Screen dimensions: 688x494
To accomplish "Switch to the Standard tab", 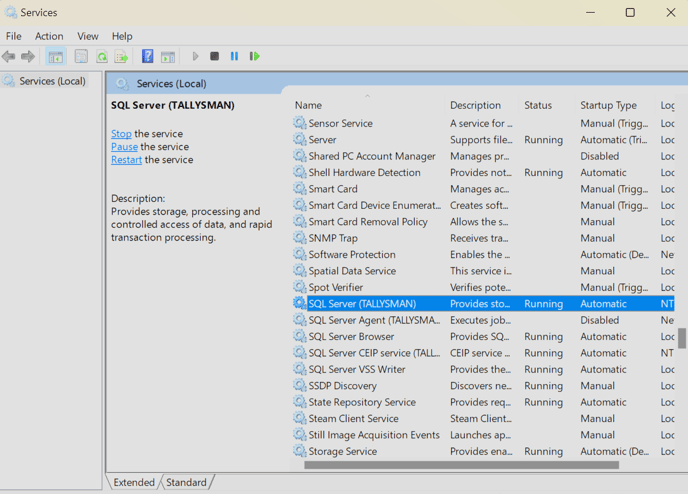I will point(186,482).
